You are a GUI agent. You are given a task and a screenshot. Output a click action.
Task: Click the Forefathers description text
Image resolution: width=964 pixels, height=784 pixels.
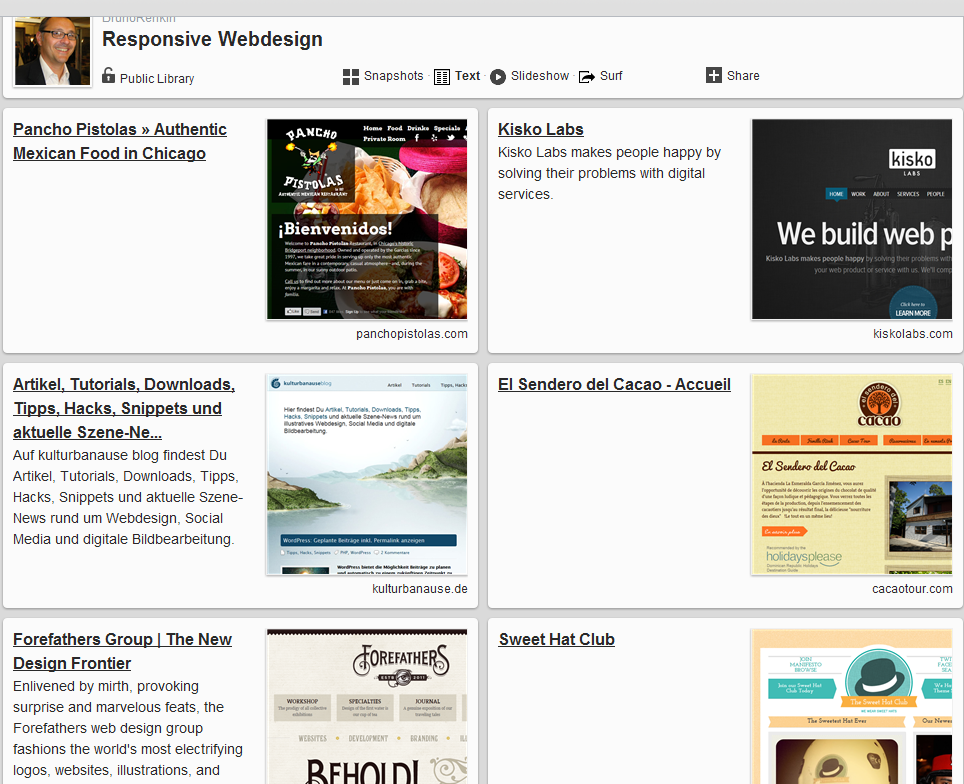128,728
